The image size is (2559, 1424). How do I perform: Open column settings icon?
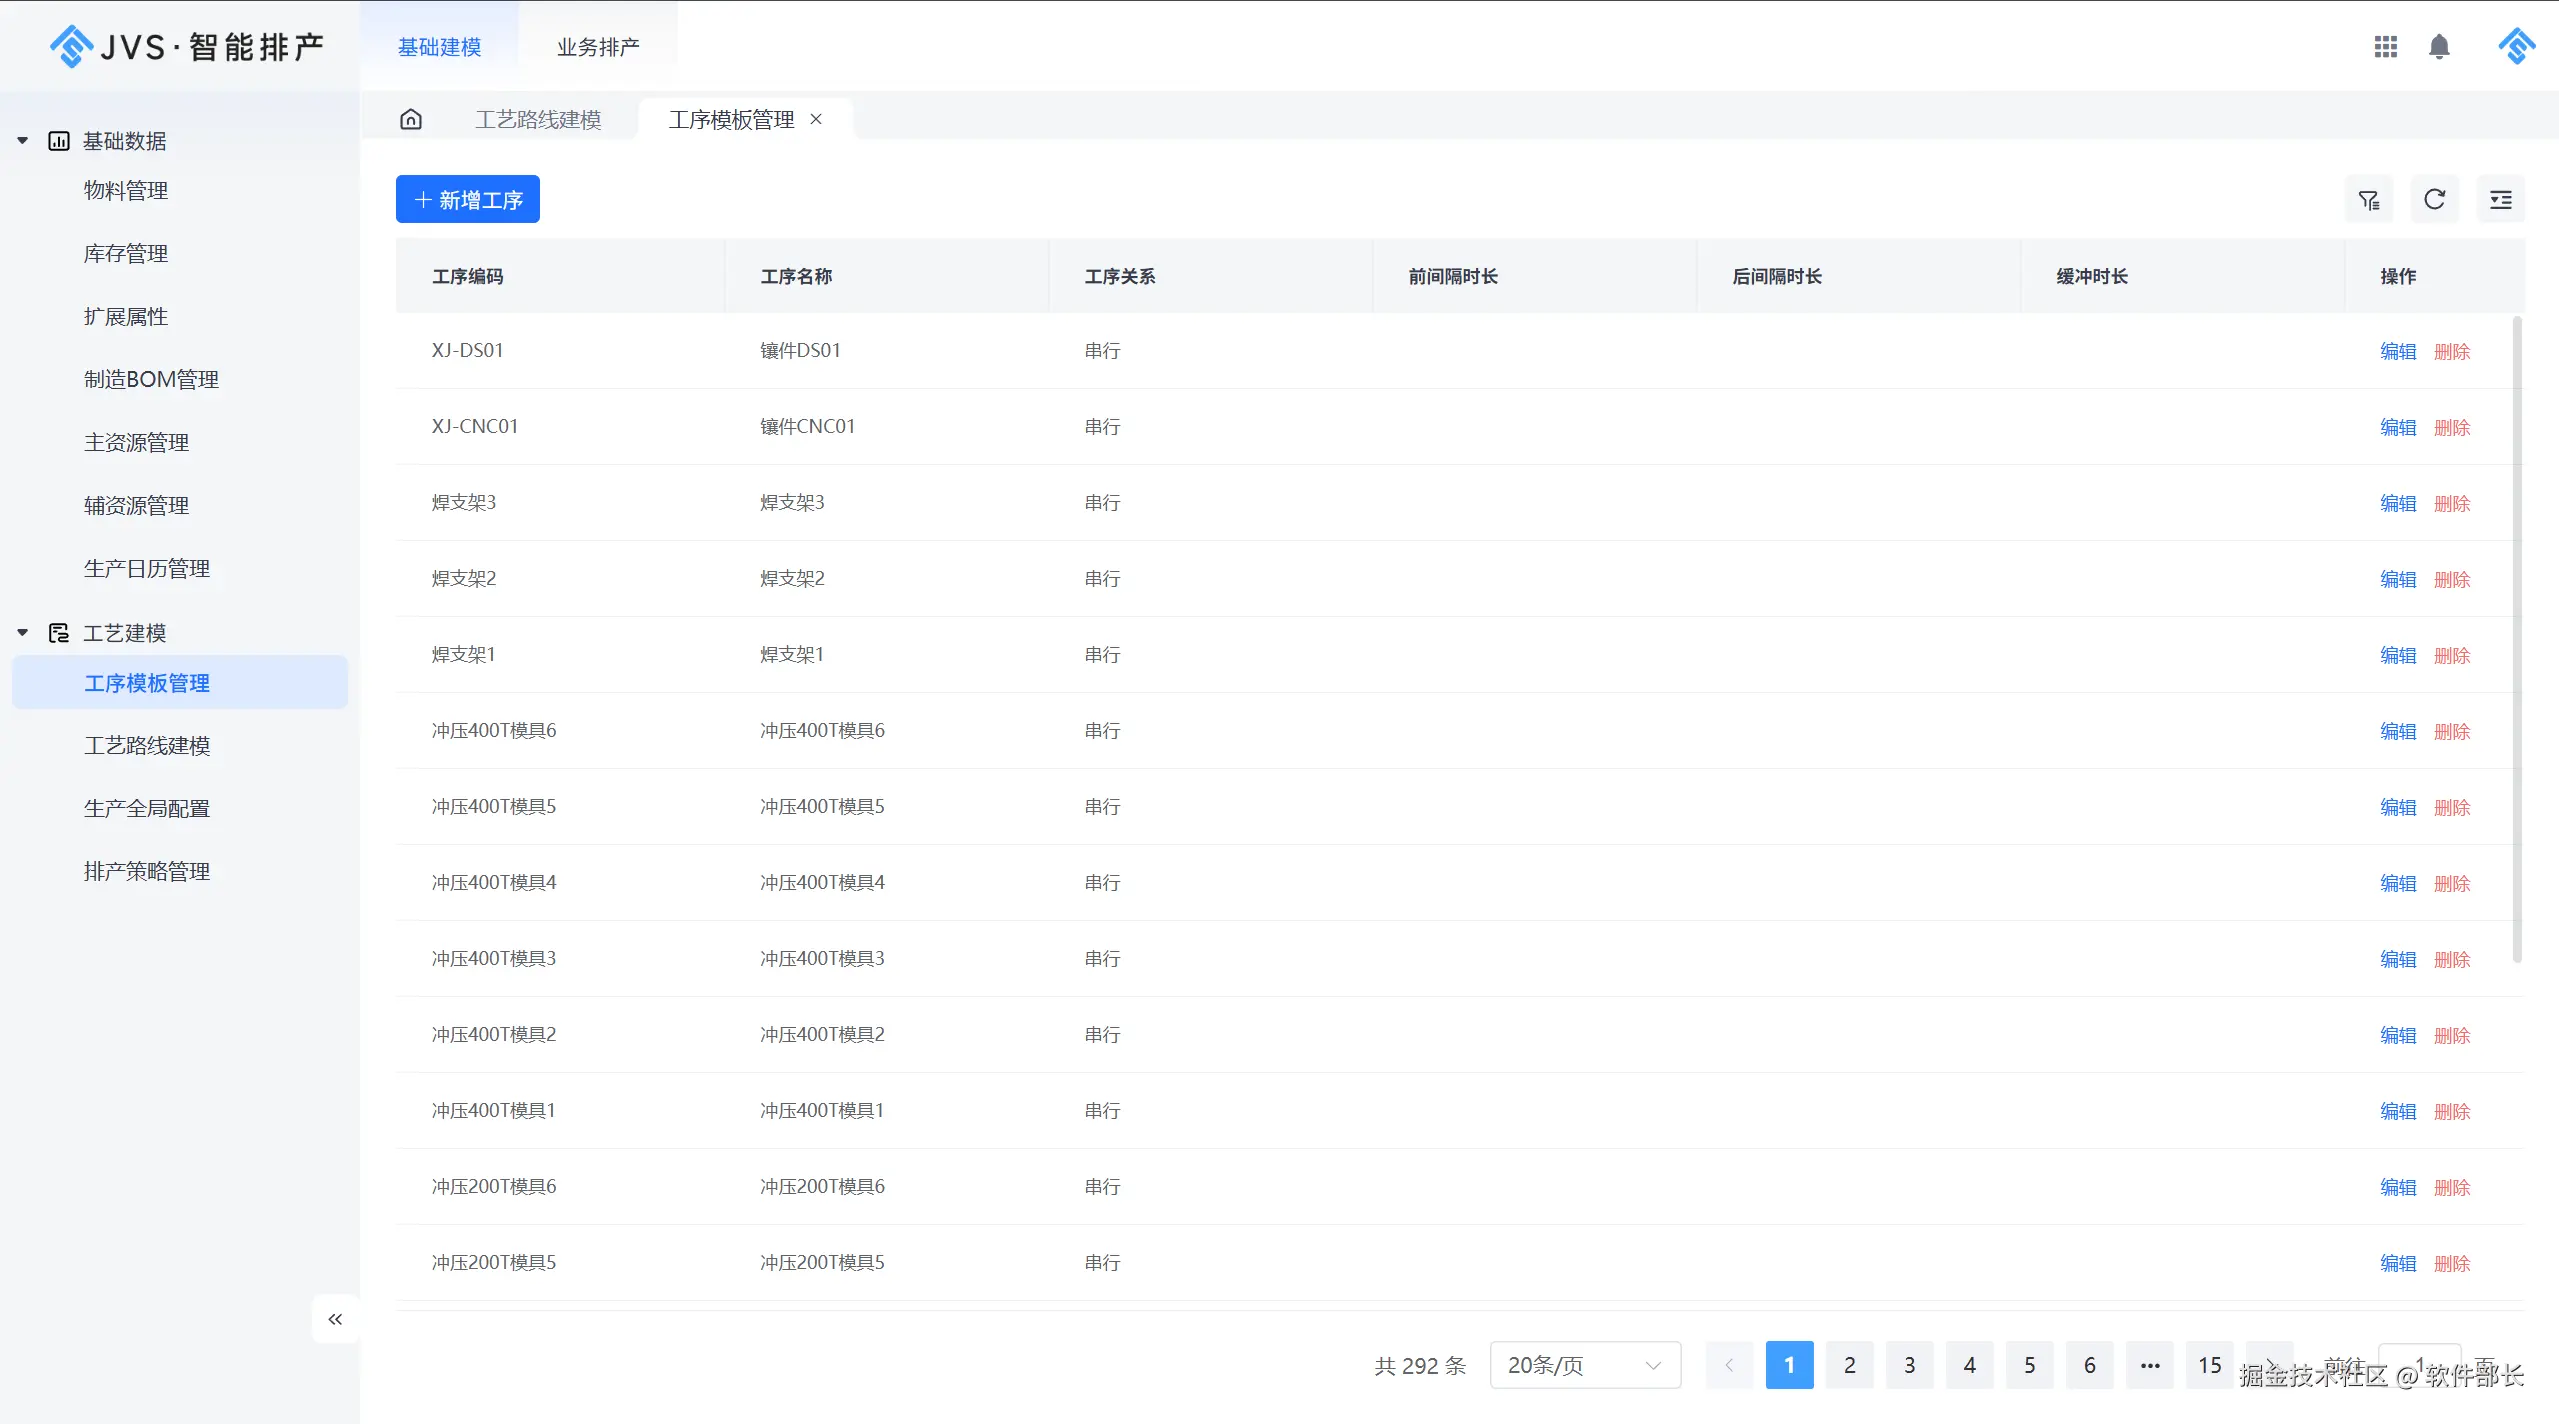point(2500,200)
